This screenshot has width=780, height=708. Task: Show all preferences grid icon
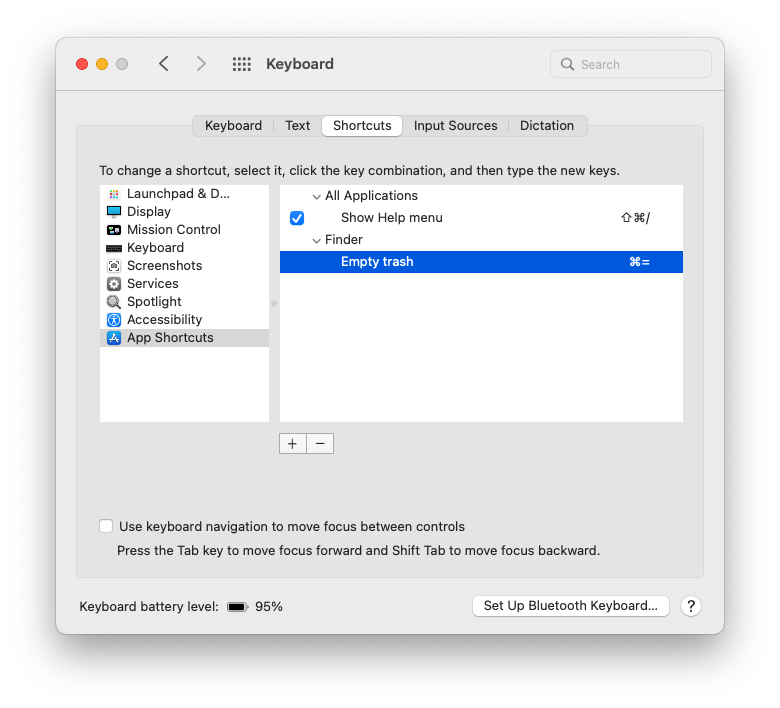[242, 64]
